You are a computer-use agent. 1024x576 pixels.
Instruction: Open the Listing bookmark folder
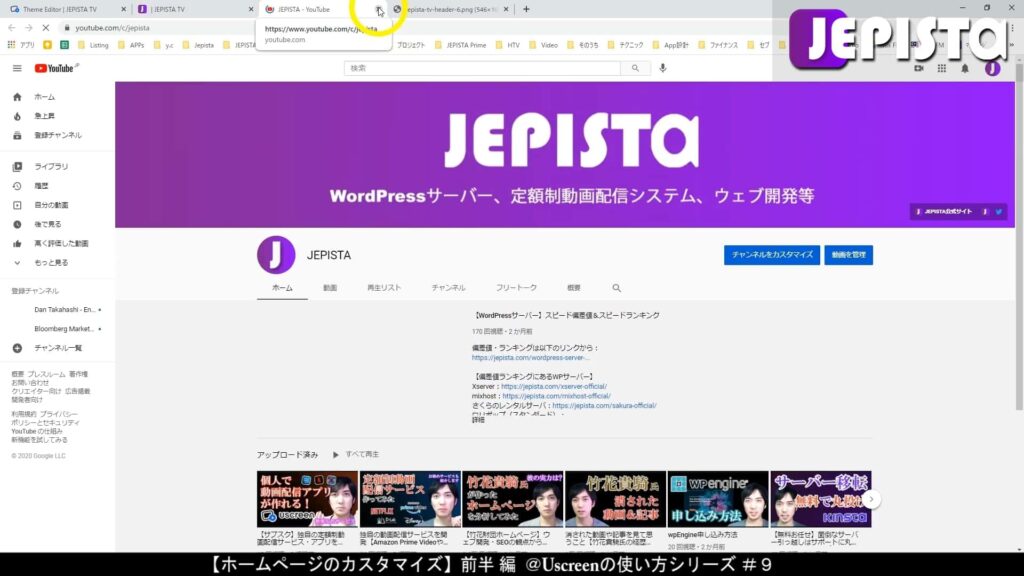(x=93, y=45)
